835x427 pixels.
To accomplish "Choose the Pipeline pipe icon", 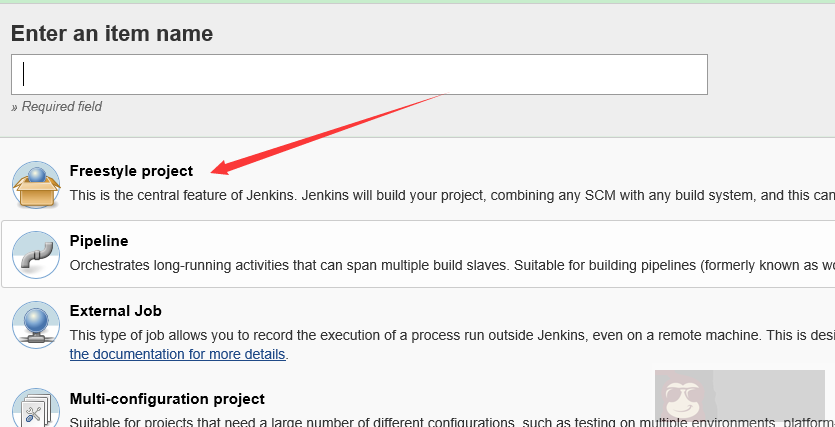I will (36, 254).
